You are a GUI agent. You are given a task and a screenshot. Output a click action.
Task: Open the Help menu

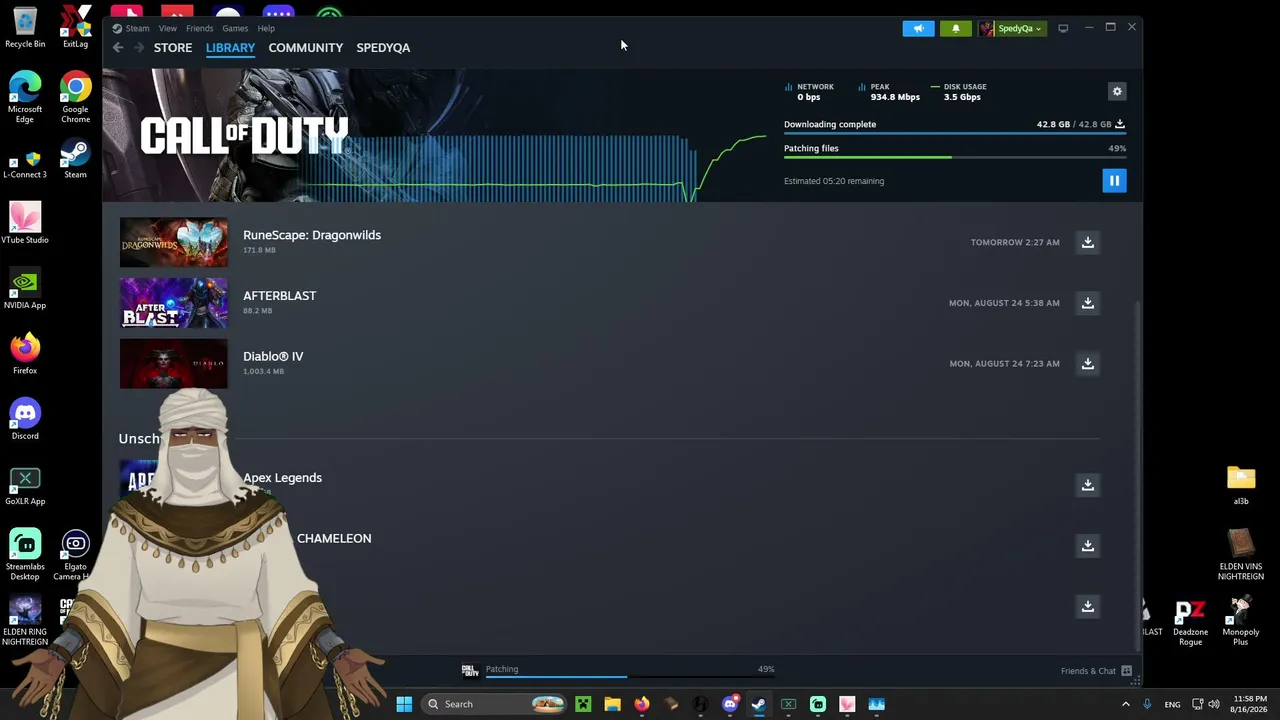[266, 28]
